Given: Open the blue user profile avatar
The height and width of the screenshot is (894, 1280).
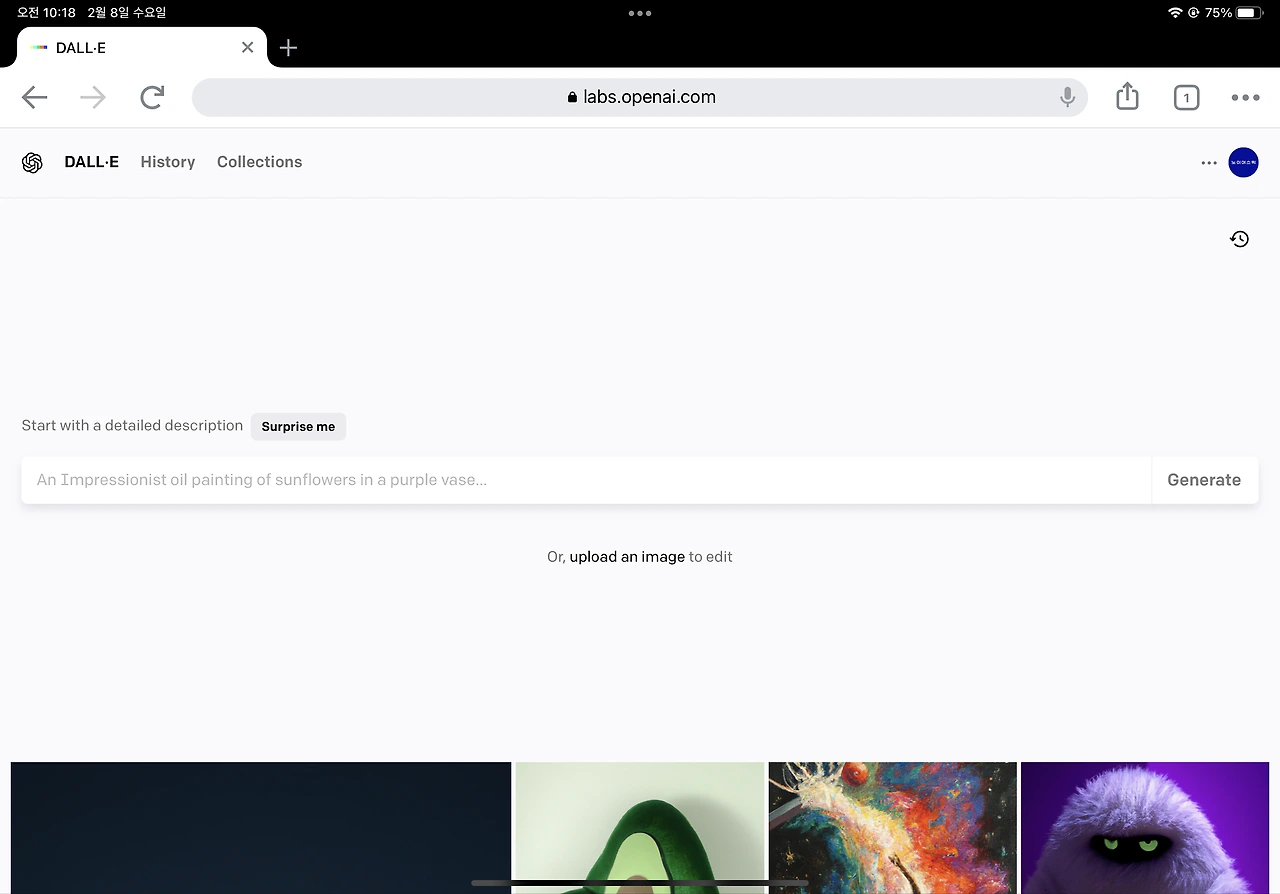Looking at the screenshot, I should click(1243, 162).
